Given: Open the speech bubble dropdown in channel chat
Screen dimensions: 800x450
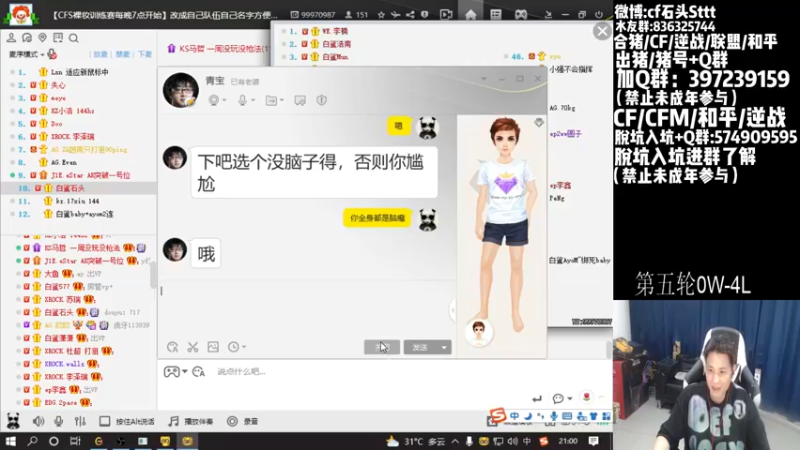Looking at the screenshot, I should 562,398.
